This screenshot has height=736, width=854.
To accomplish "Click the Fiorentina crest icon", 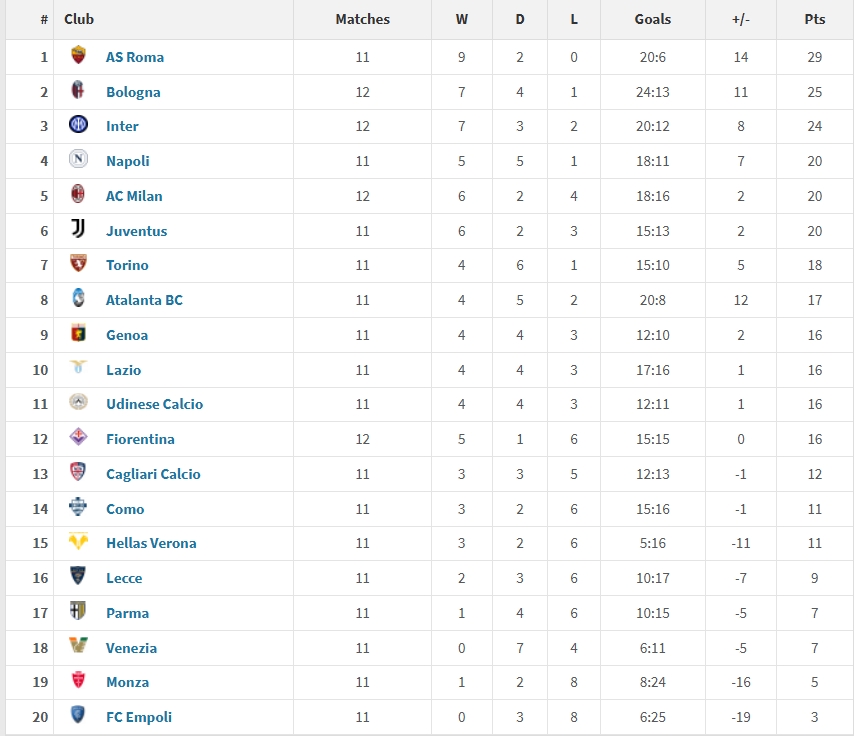I will pyautogui.click(x=78, y=438).
